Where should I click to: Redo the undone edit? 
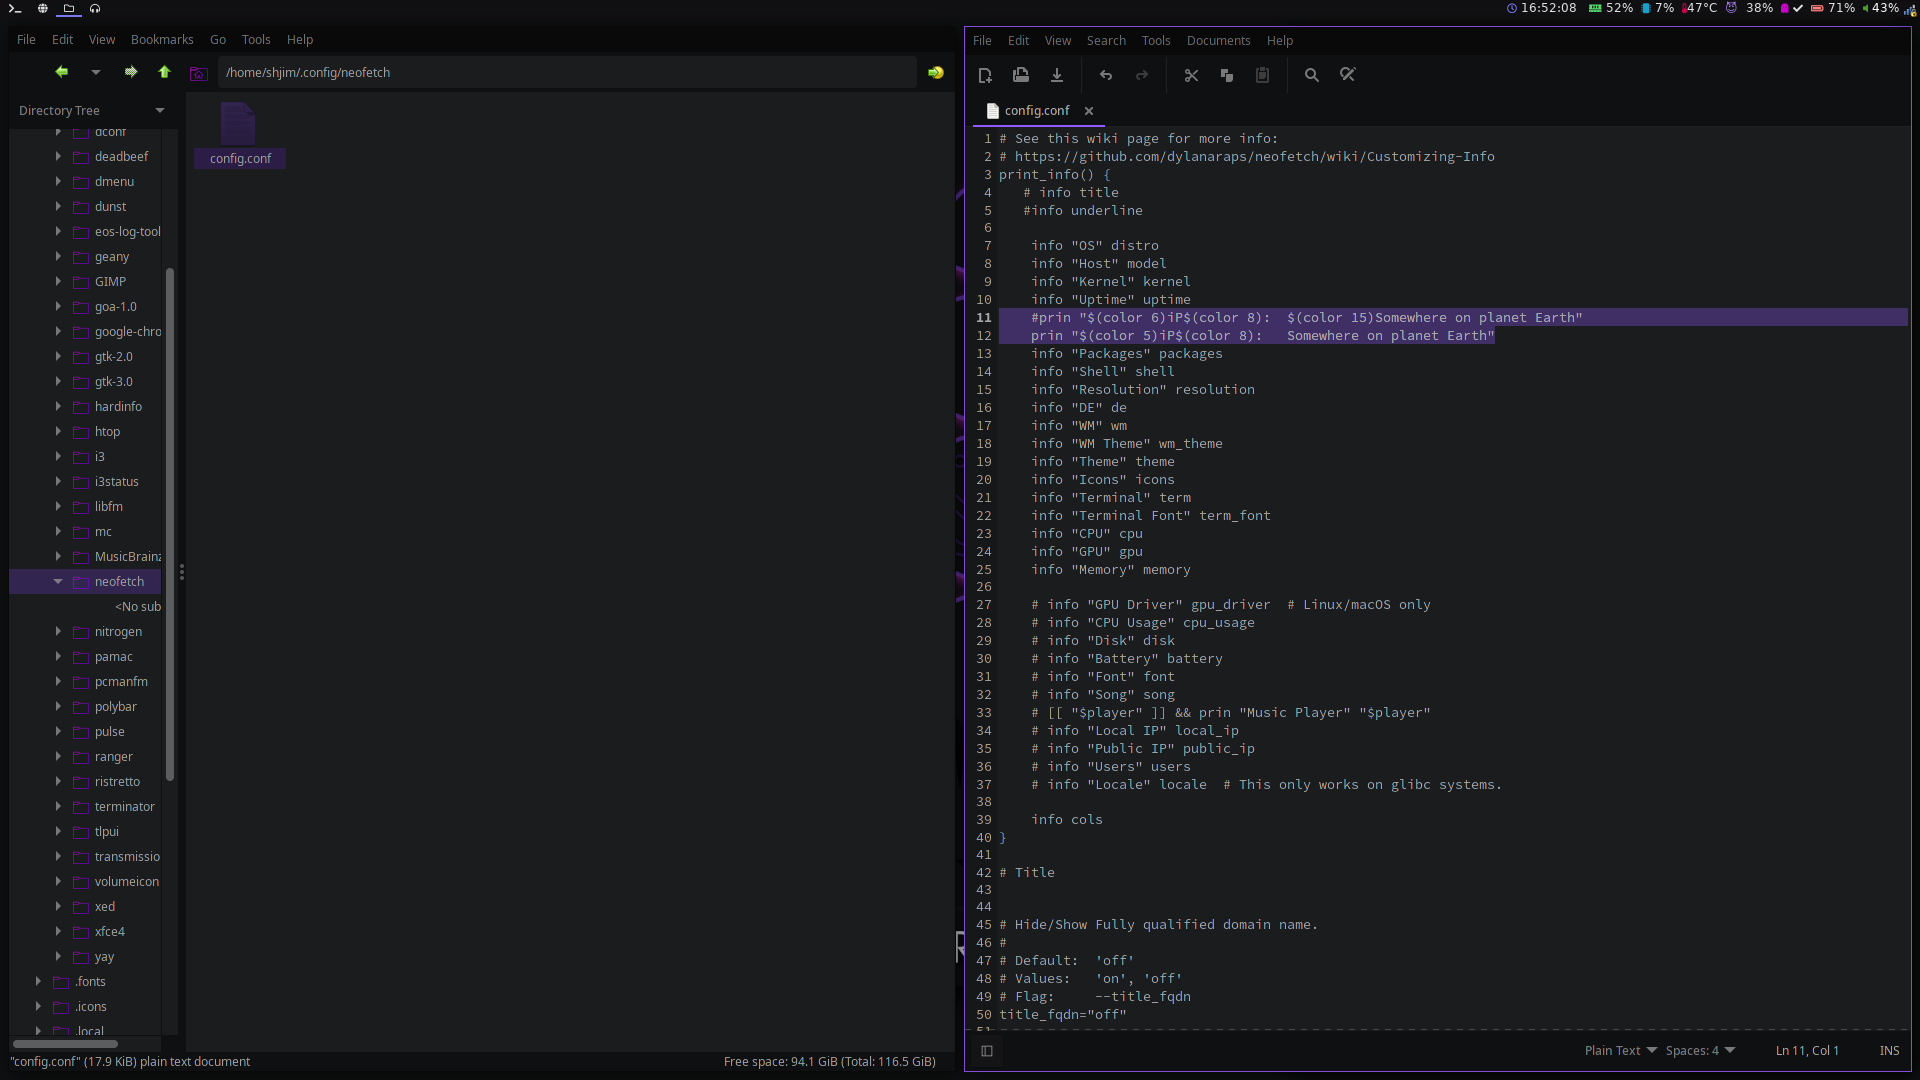coord(1142,74)
